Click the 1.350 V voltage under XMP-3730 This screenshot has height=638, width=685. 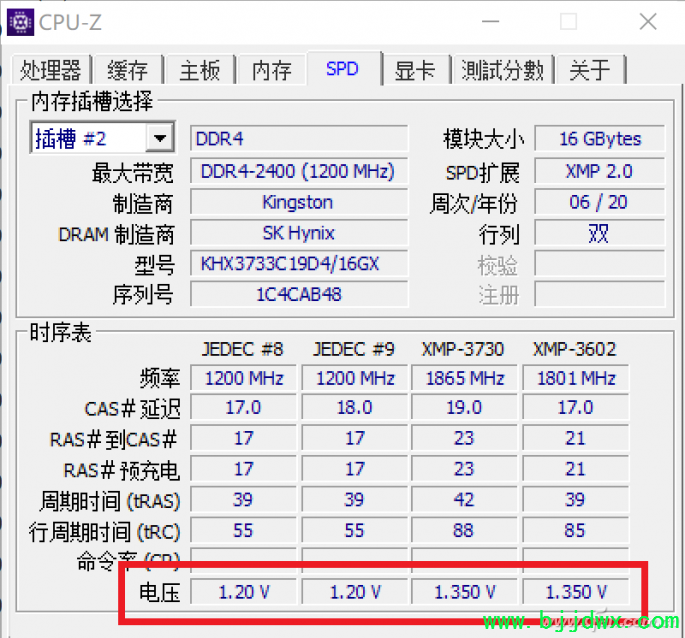pyautogui.click(x=464, y=592)
